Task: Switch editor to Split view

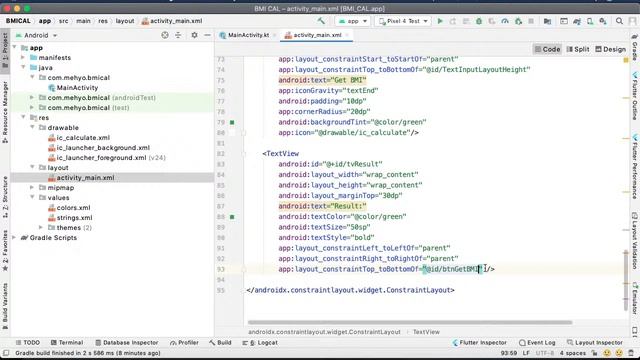Action: pyautogui.click(x=578, y=49)
